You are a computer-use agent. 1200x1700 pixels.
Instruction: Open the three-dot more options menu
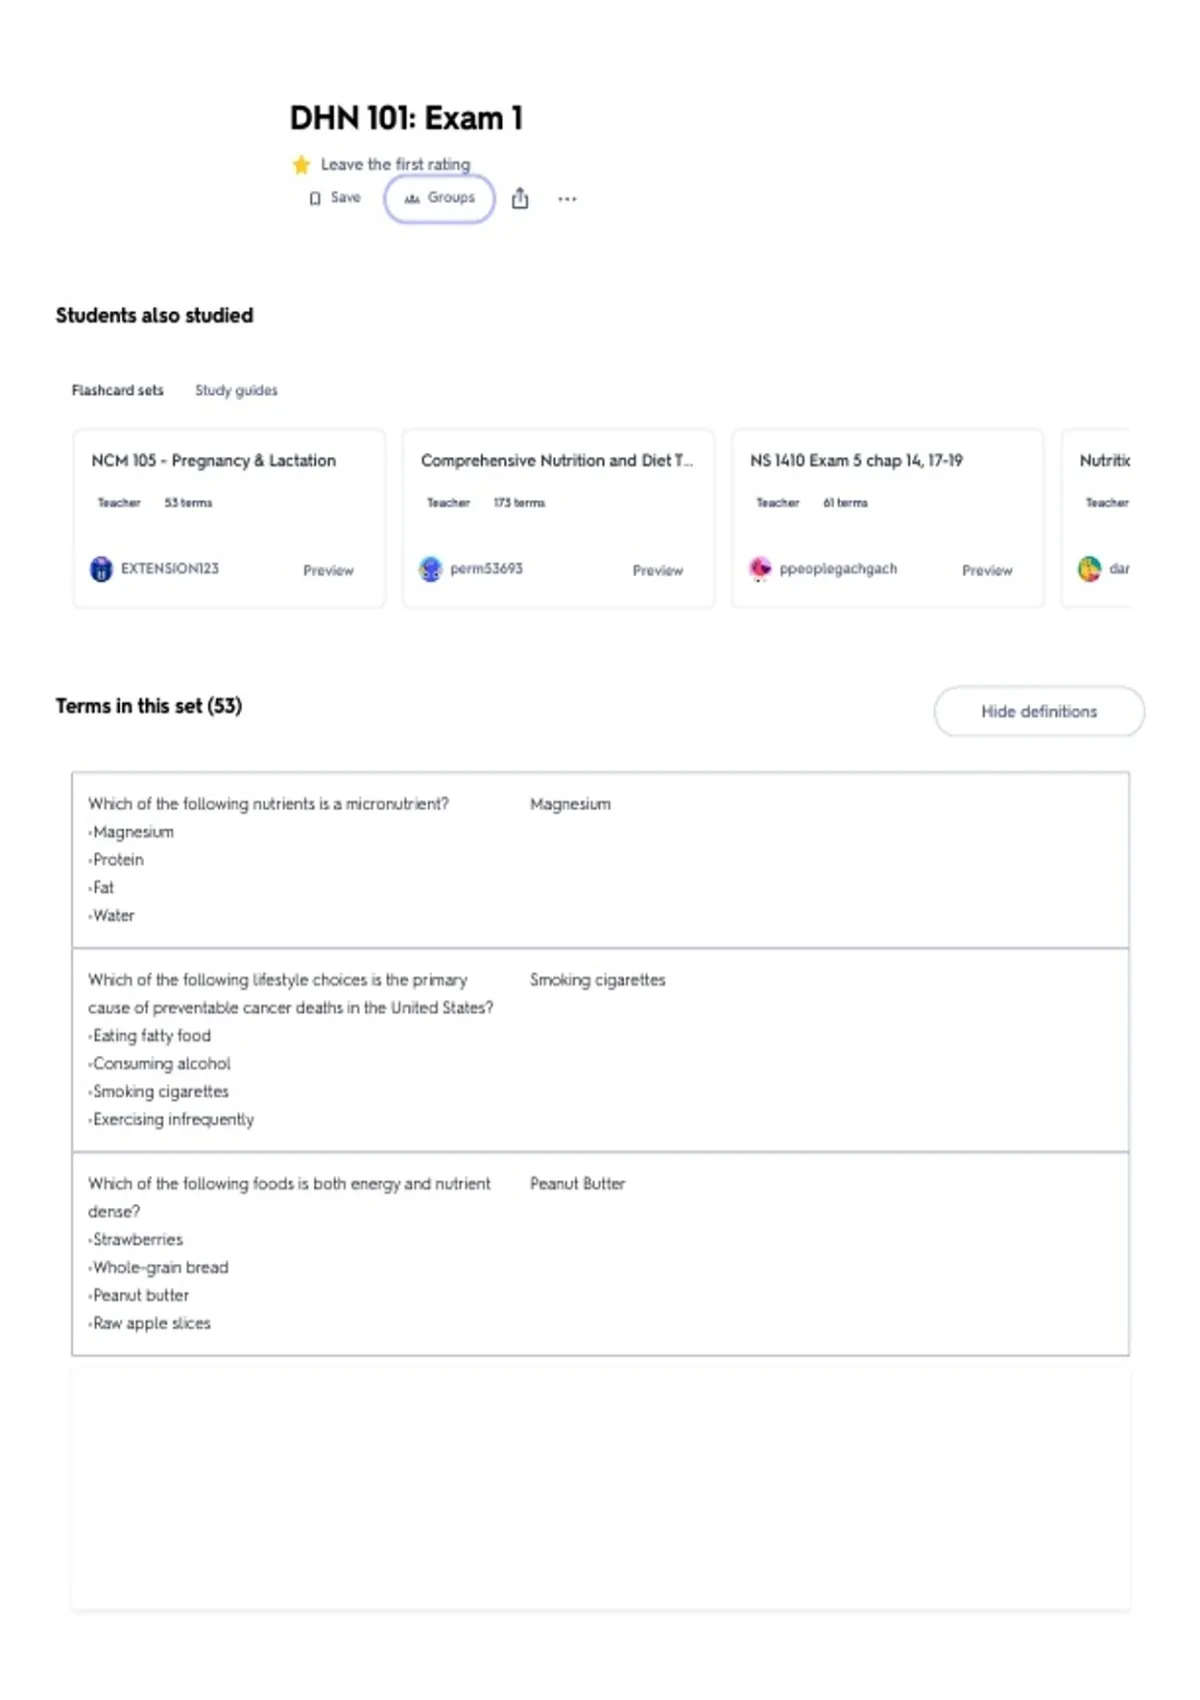click(x=567, y=199)
